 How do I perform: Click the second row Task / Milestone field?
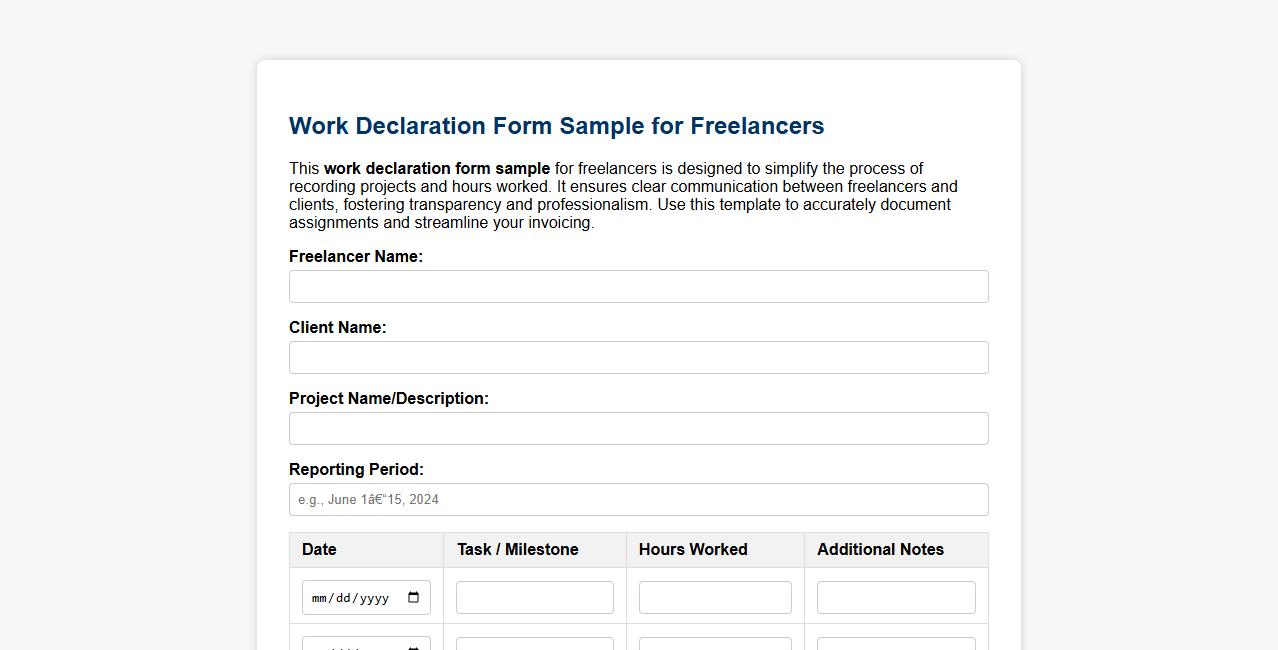tap(534, 645)
